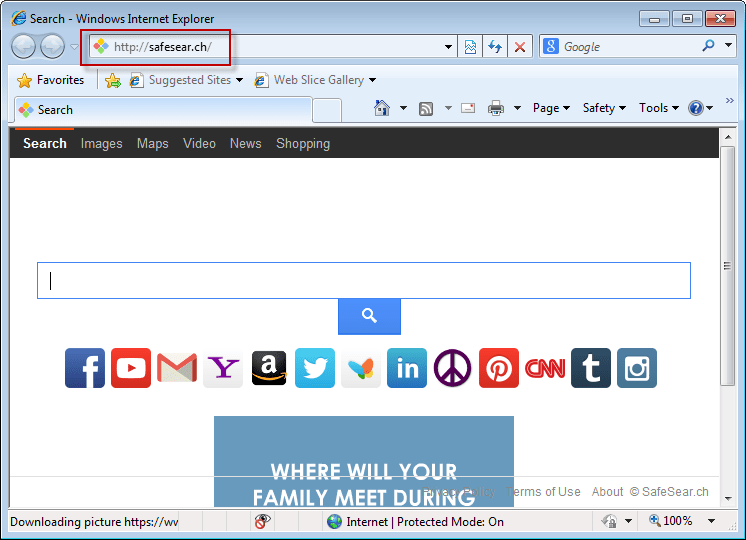Go forward with the Forward arrow
This screenshot has width=746, height=540.
pos(52,47)
